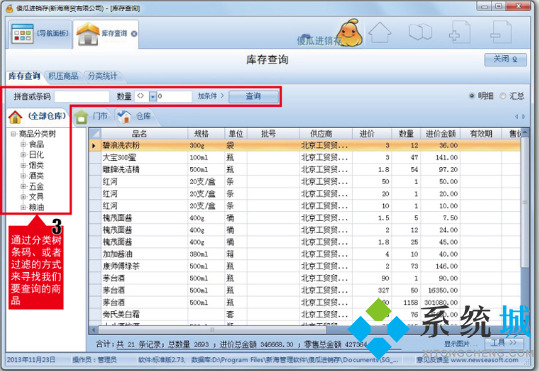Expand the 日化 category node
The image size is (539, 371).
tap(23, 155)
